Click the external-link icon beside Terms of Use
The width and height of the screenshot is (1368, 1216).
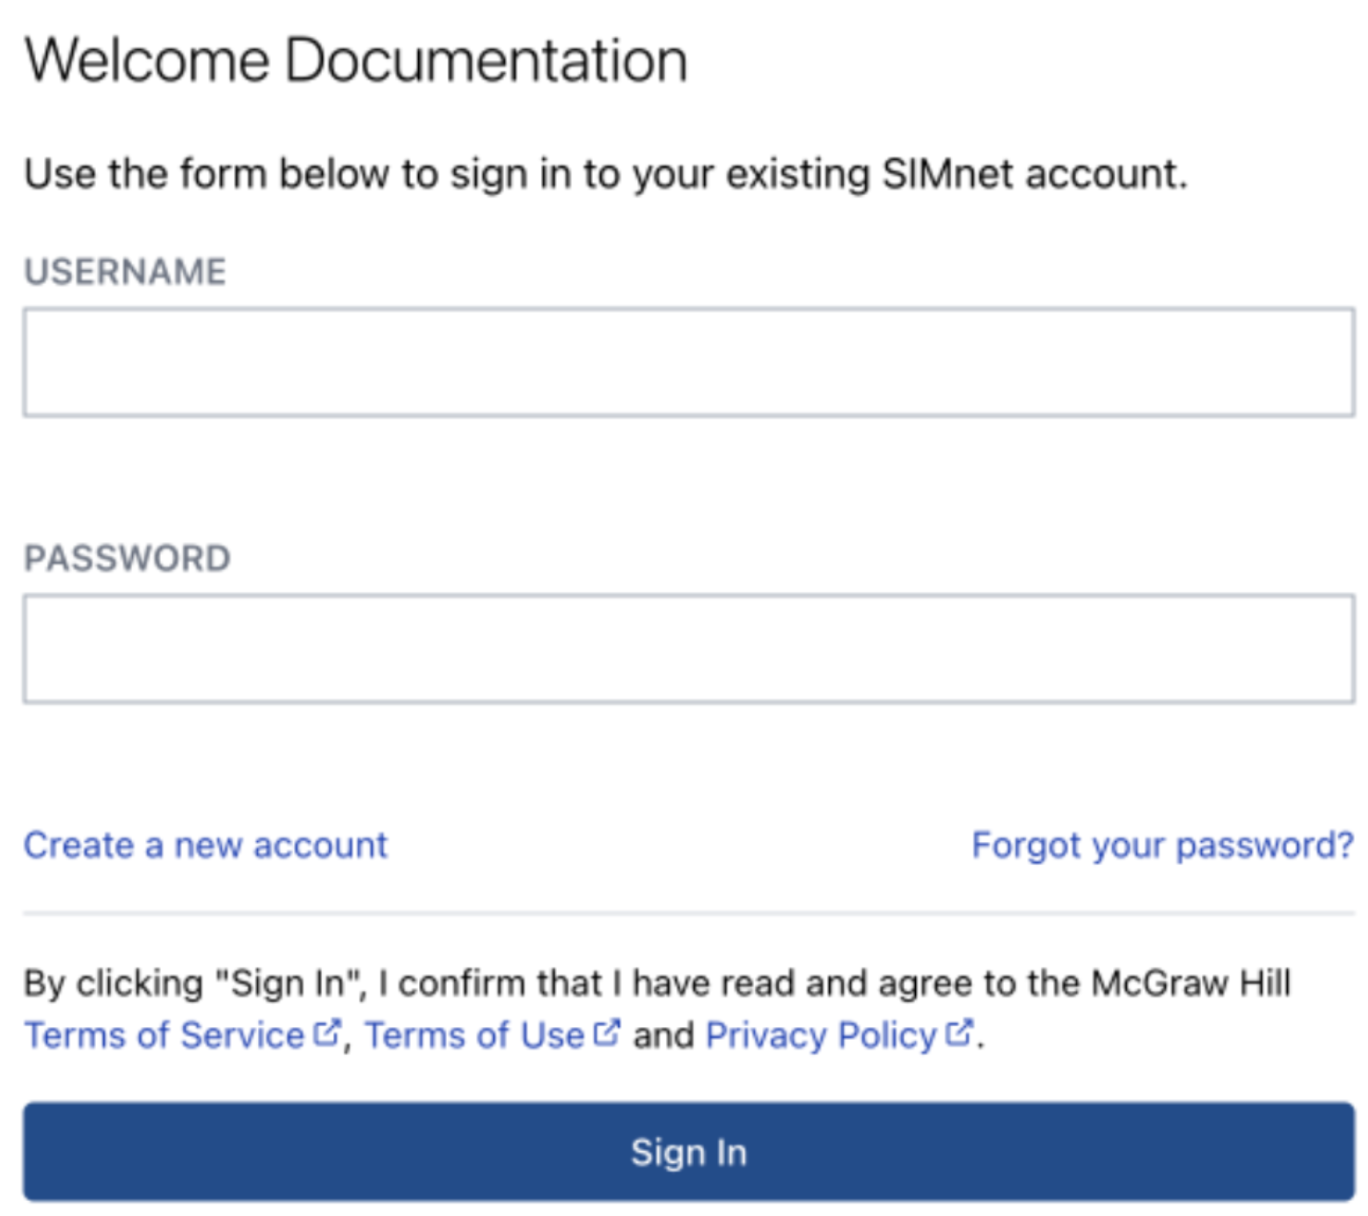607,1033
